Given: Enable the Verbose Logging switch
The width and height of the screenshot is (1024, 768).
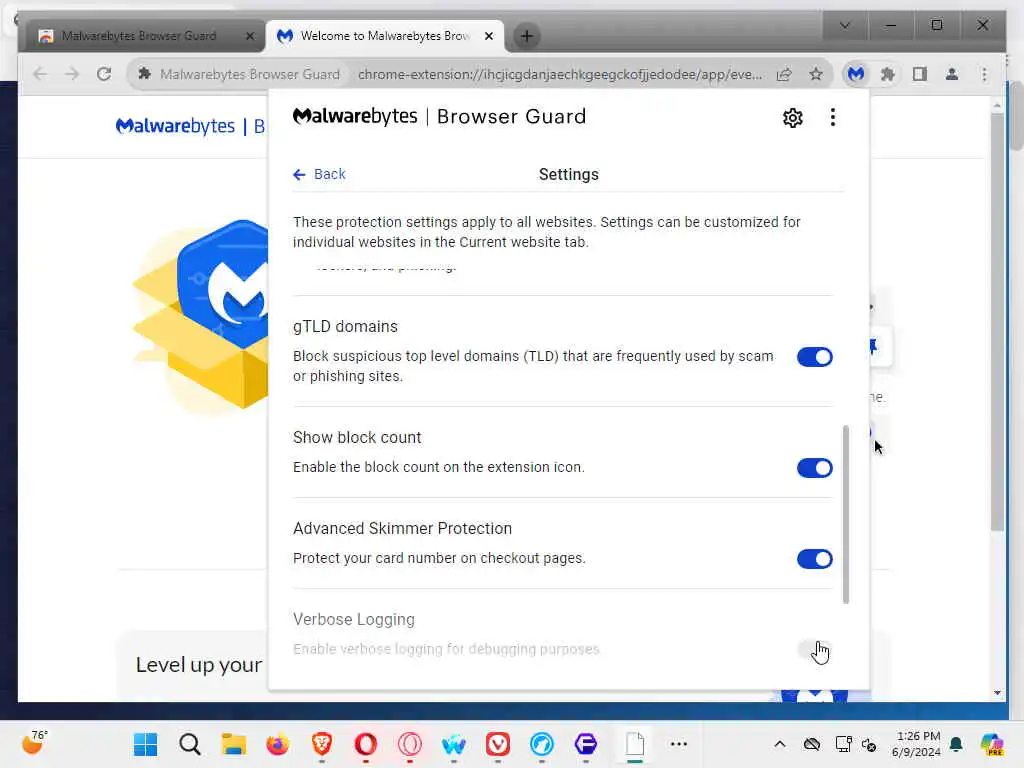Looking at the screenshot, I should [814, 650].
